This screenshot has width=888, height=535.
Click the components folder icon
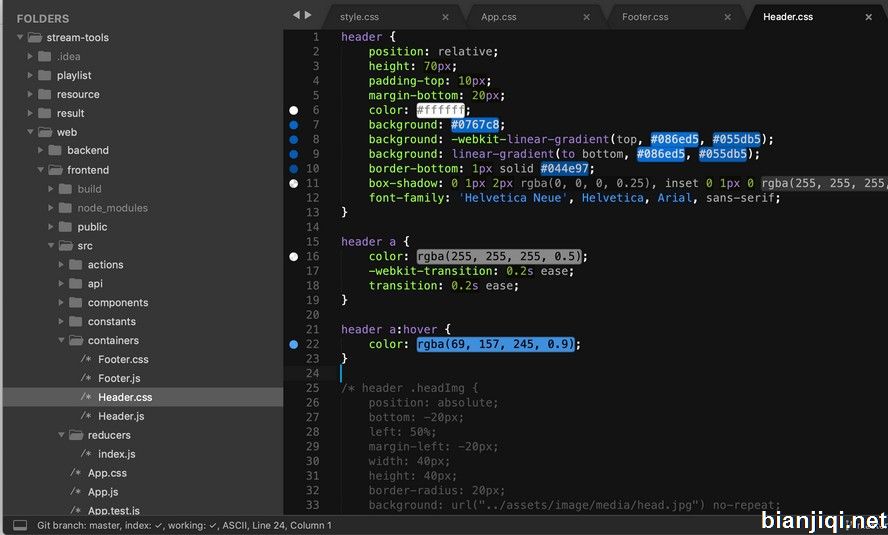point(76,302)
